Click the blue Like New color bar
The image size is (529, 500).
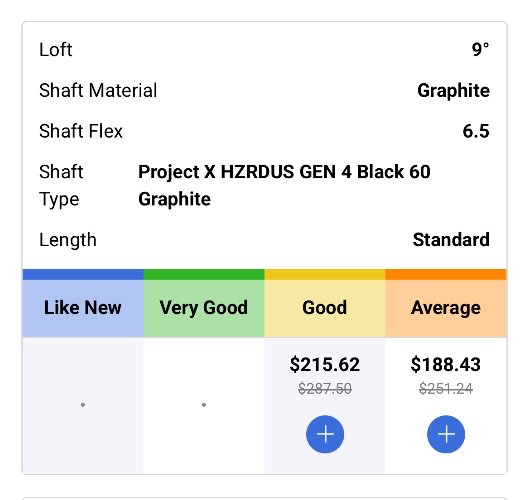coord(83,275)
